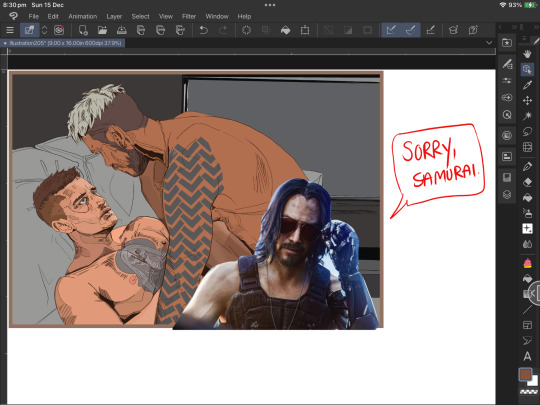Open the Sub Tool palette
Viewport: 540px width, 405px height.
pyautogui.click(x=507, y=64)
